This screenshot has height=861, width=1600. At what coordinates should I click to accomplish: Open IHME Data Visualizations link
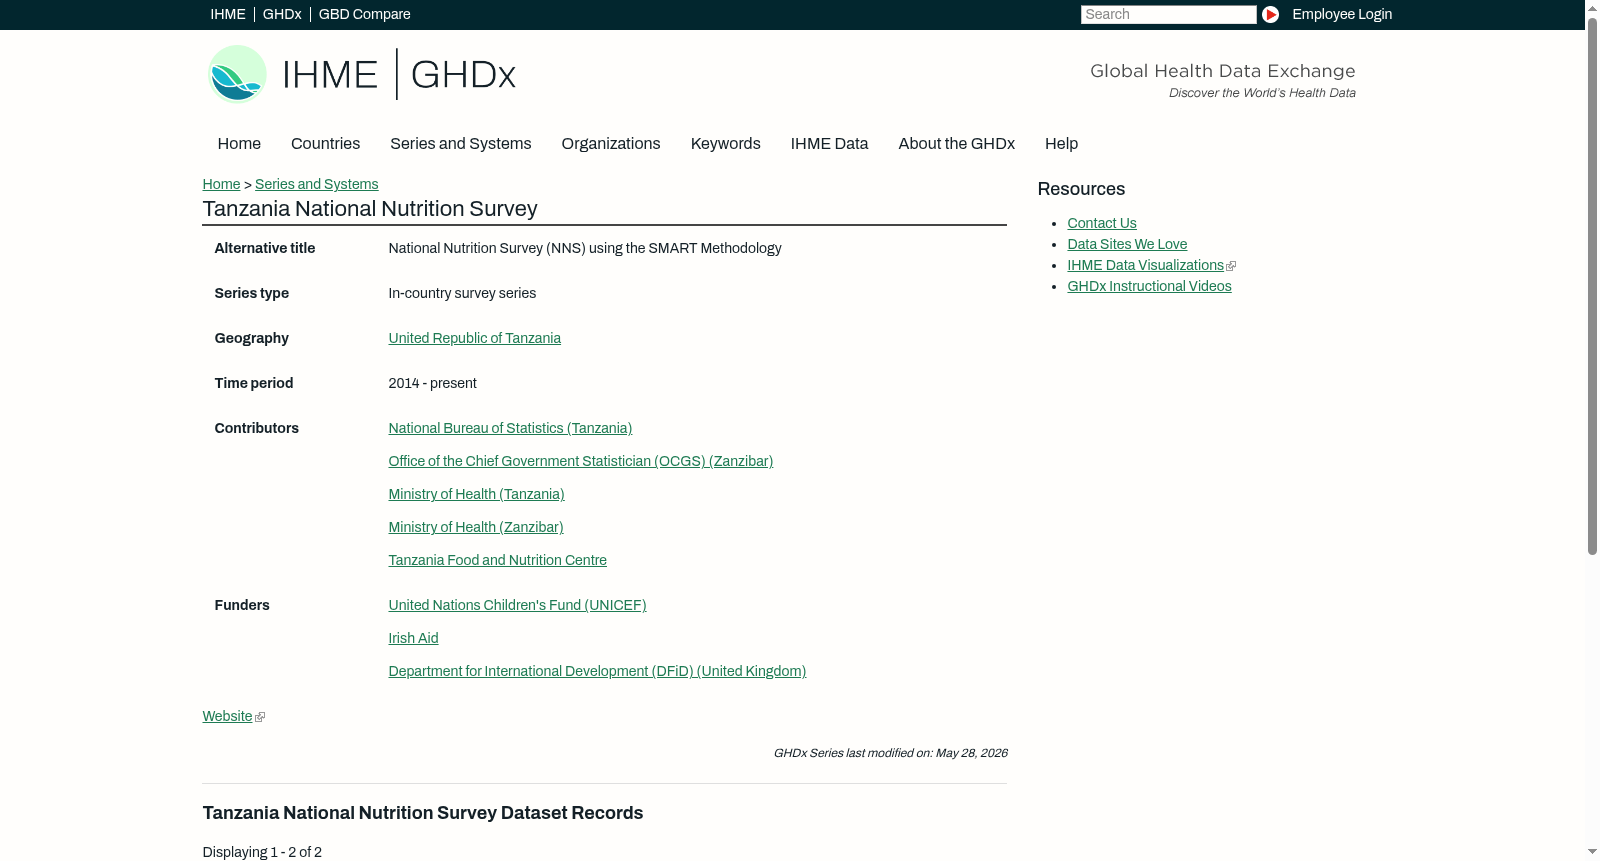click(x=1145, y=265)
